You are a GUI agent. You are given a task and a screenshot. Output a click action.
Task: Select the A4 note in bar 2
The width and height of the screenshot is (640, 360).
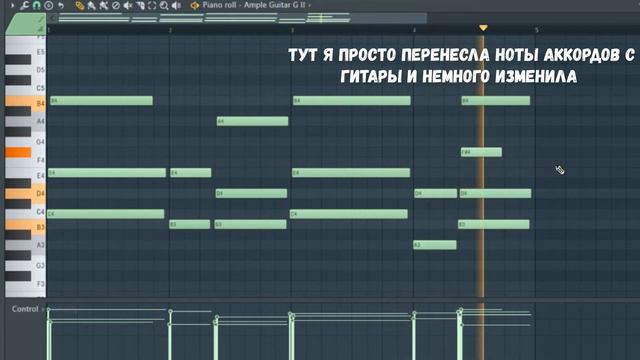[252, 121]
